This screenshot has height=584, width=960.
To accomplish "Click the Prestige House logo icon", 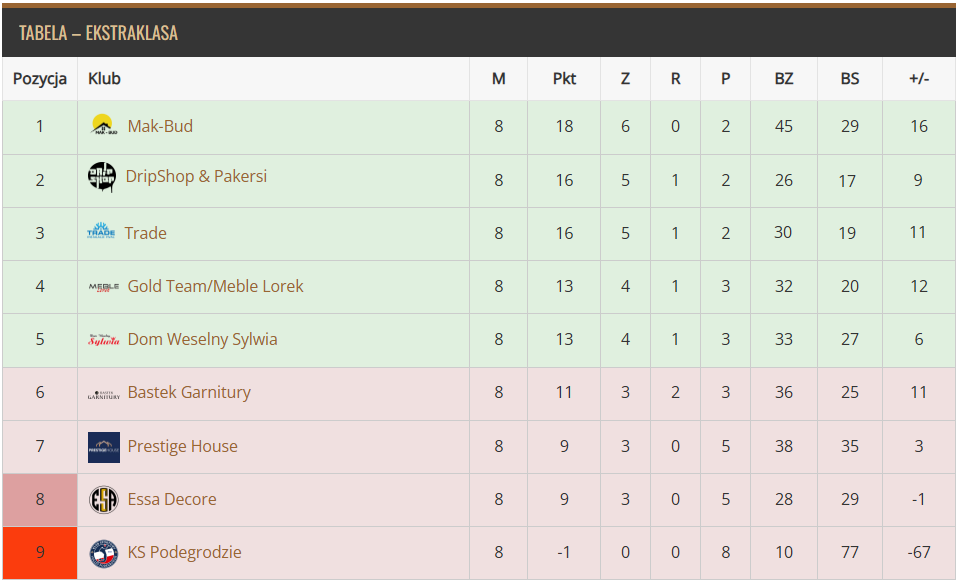I will [x=104, y=447].
